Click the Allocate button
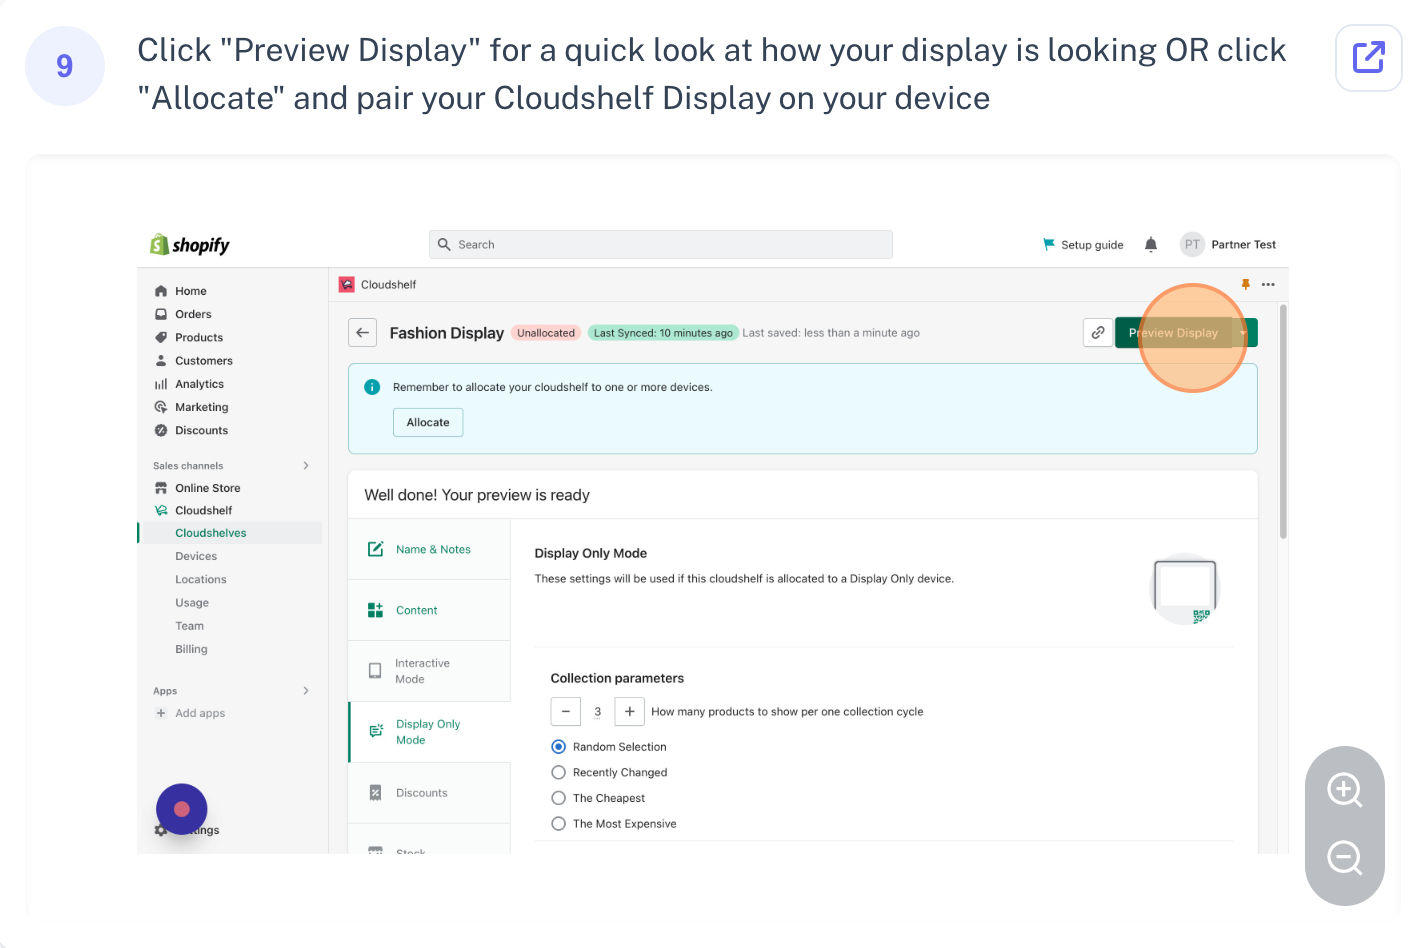Screen dimensions: 1418x948 (428, 422)
